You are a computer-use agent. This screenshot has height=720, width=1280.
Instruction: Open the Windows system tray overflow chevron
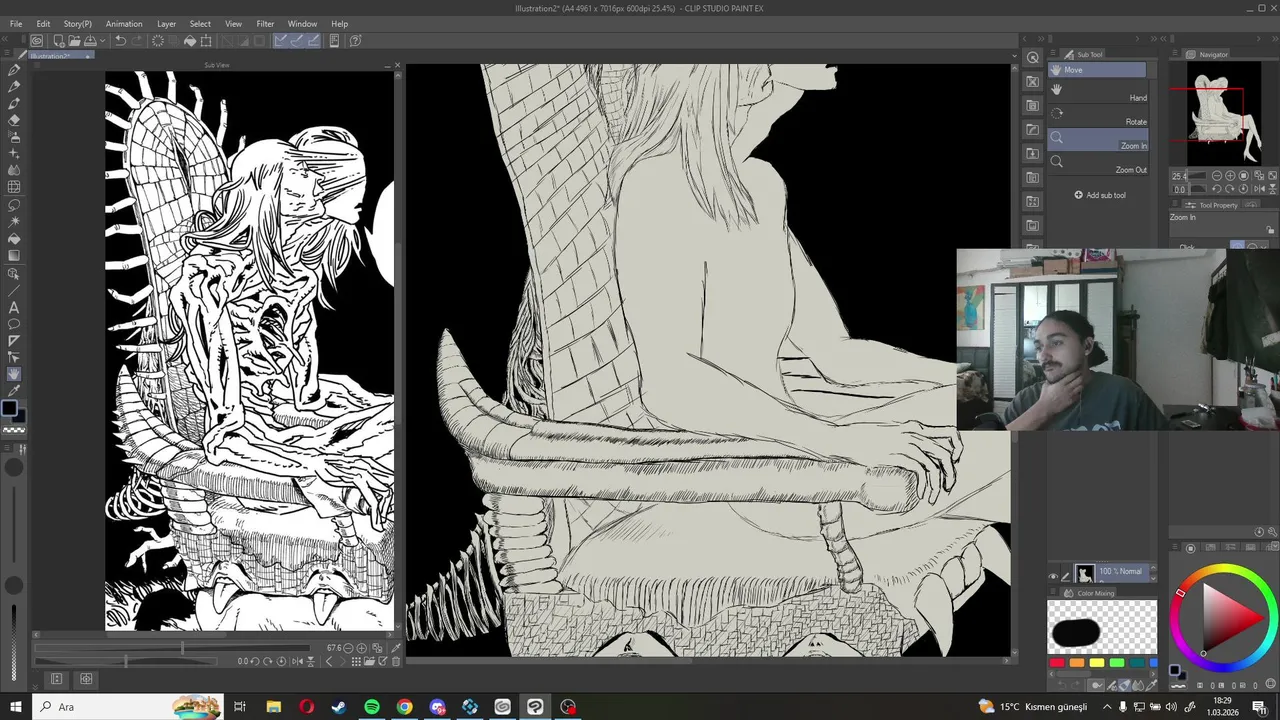[1106, 707]
